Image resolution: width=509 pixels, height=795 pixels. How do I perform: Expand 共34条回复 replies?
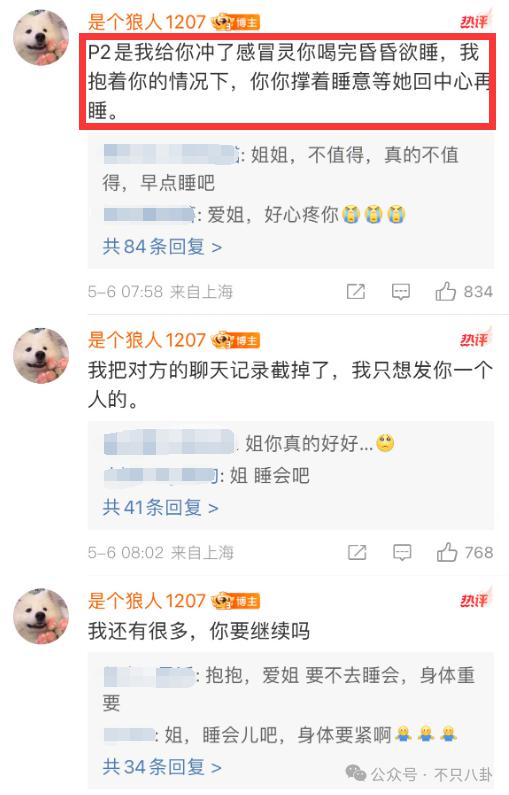(162, 767)
